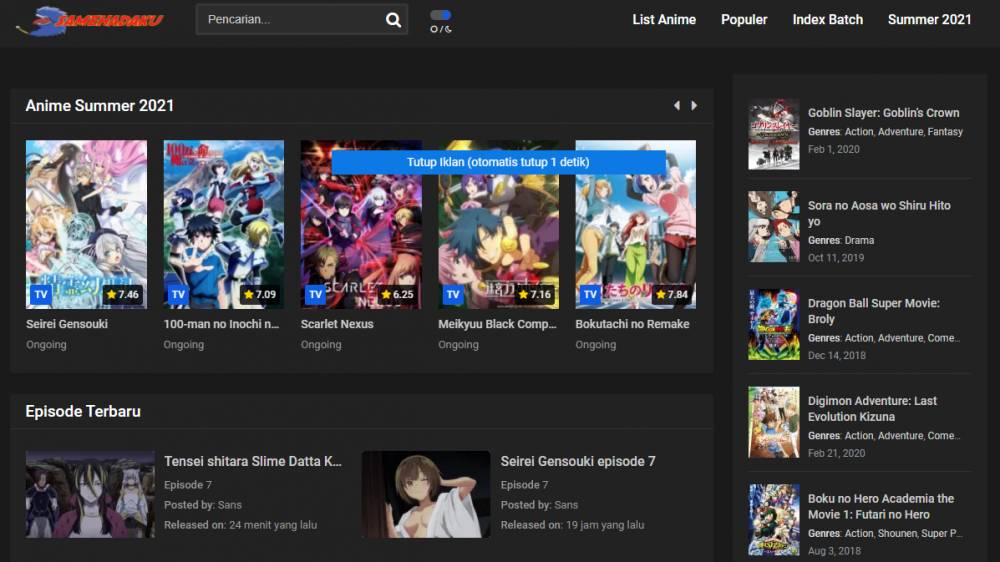The height and width of the screenshot is (562, 1000).
Task: Show next Anime Summer 2021 slide
Action: [x=694, y=105]
